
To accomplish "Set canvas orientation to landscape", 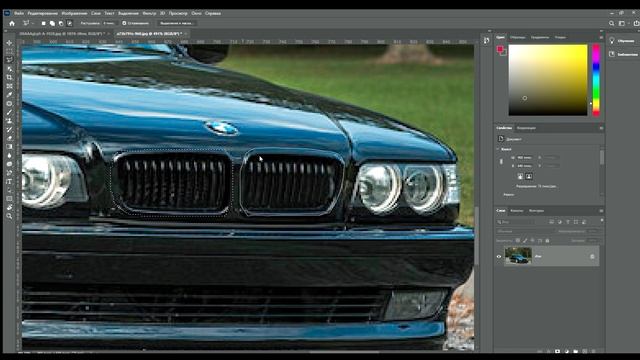I will [529, 176].
